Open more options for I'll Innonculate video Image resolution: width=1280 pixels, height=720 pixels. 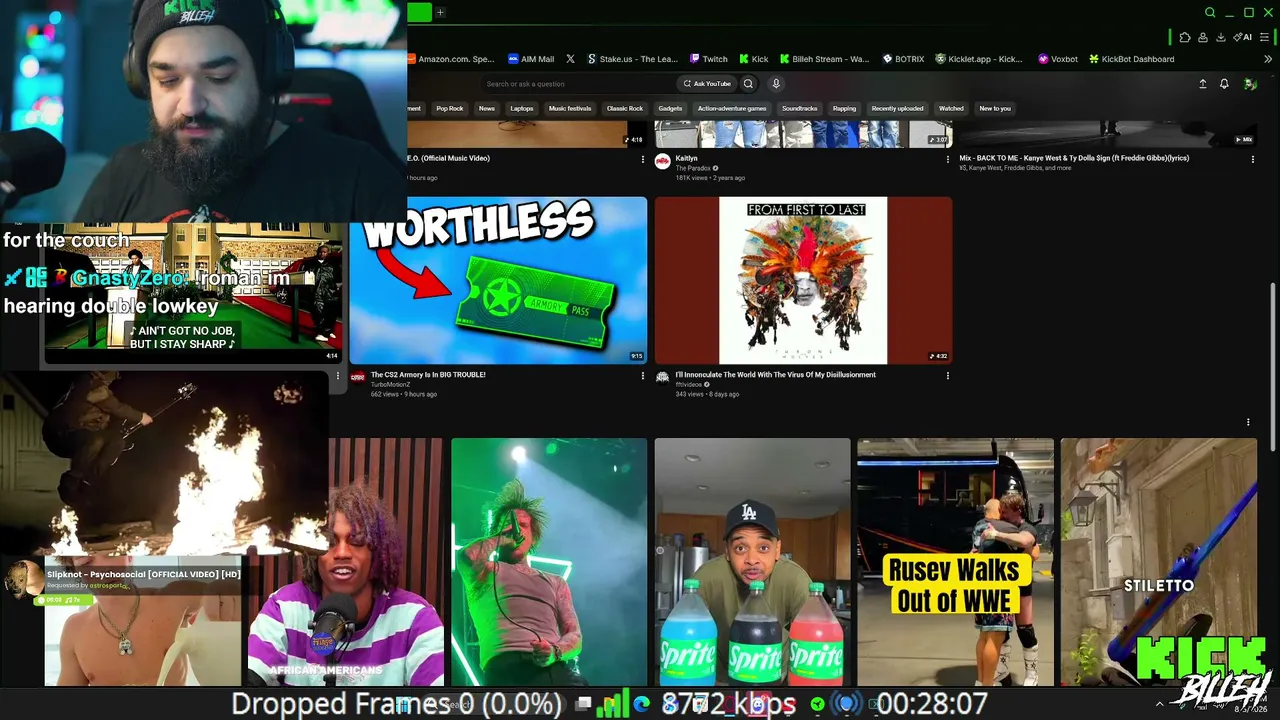(x=947, y=376)
